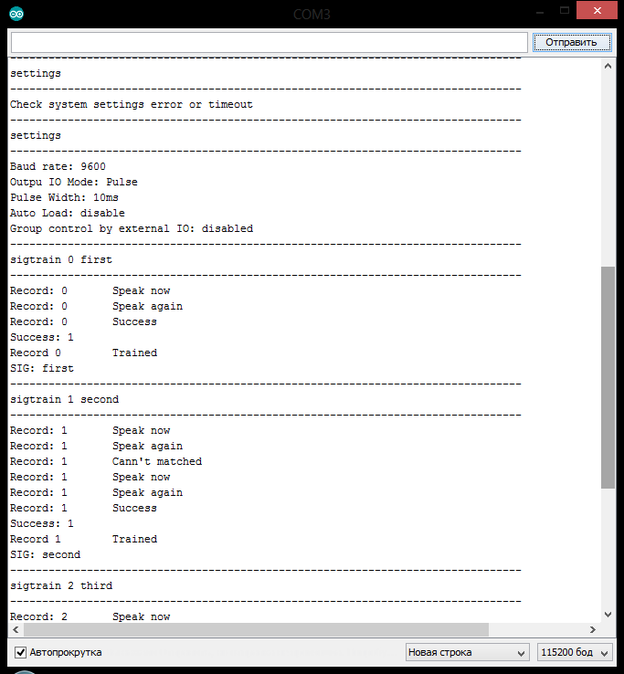
Task: Click the vertical scrollbar down arrow
Action: 608,615
